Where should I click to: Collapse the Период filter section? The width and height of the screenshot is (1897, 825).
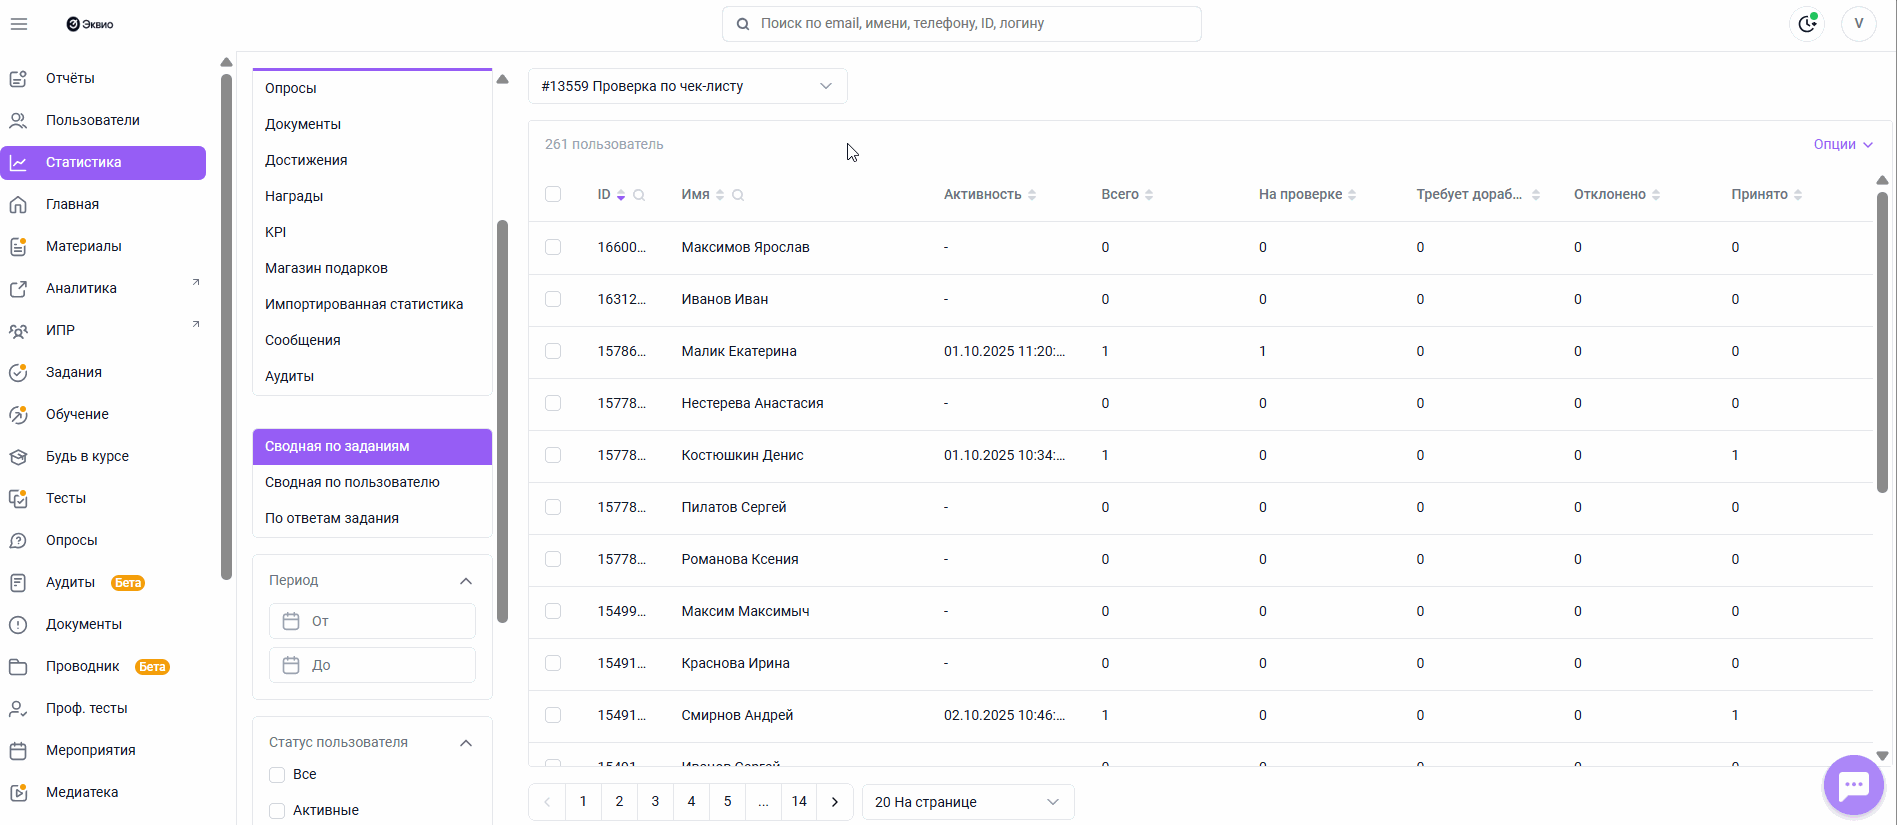465,581
